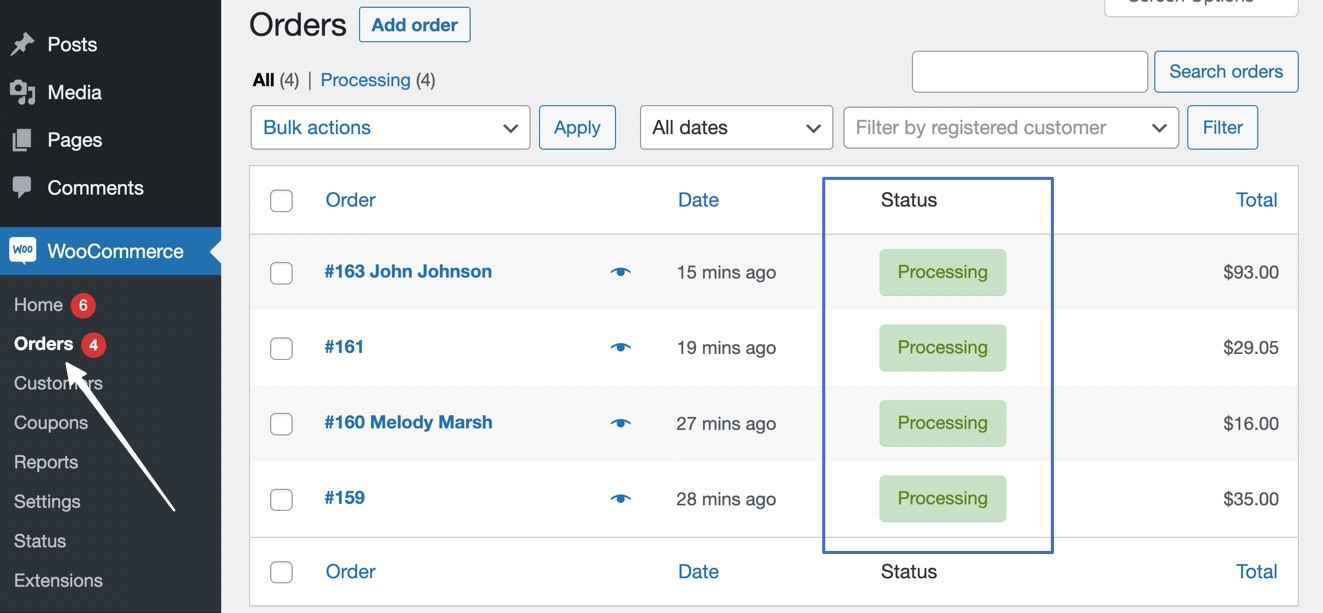Click the red 4 badge beside Orders
This screenshot has width=1323, height=613.
coord(93,345)
